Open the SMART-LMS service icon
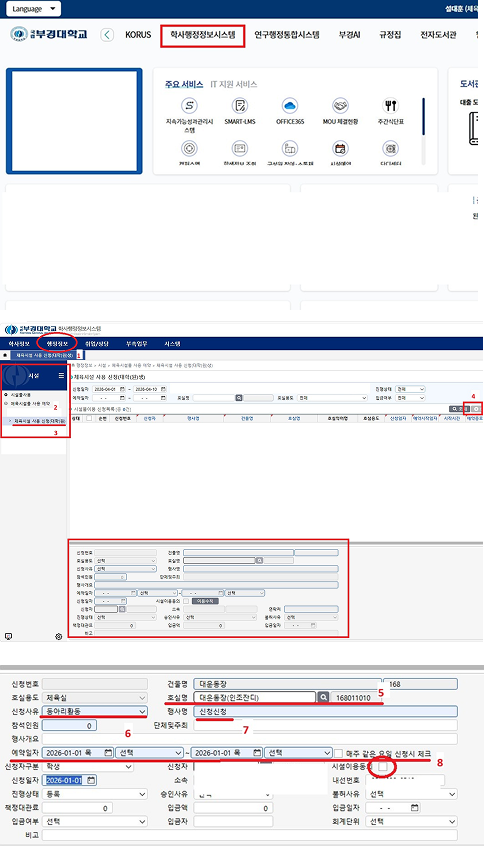 pyautogui.click(x=240, y=105)
